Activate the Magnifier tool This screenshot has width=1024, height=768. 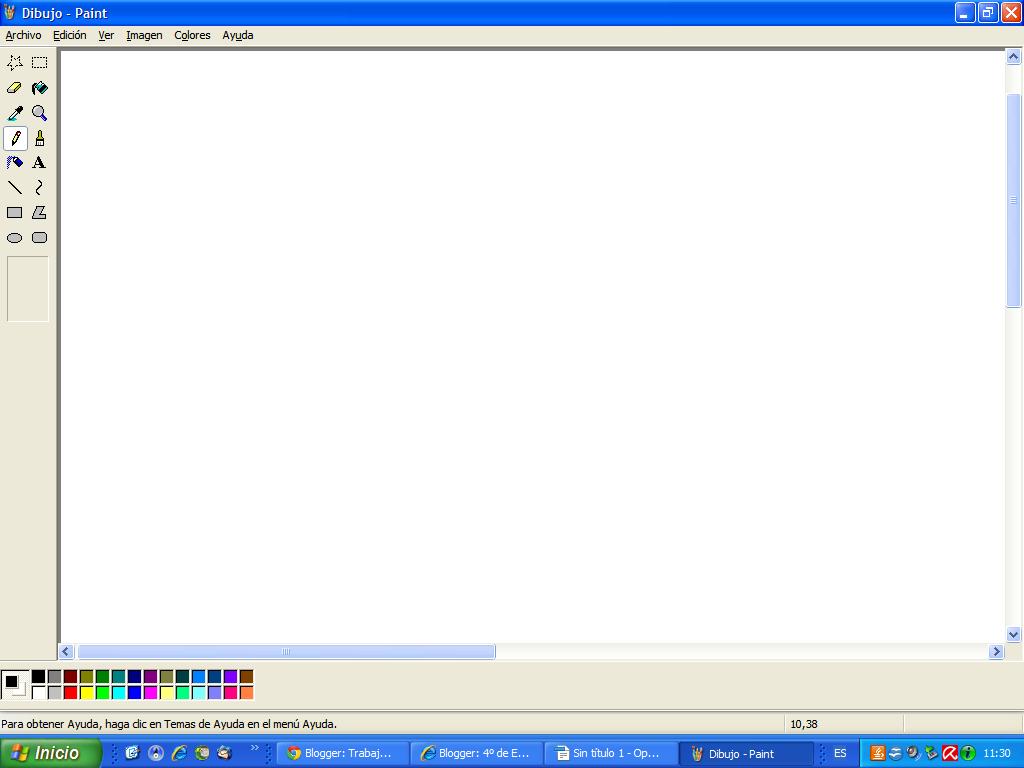click(x=39, y=113)
